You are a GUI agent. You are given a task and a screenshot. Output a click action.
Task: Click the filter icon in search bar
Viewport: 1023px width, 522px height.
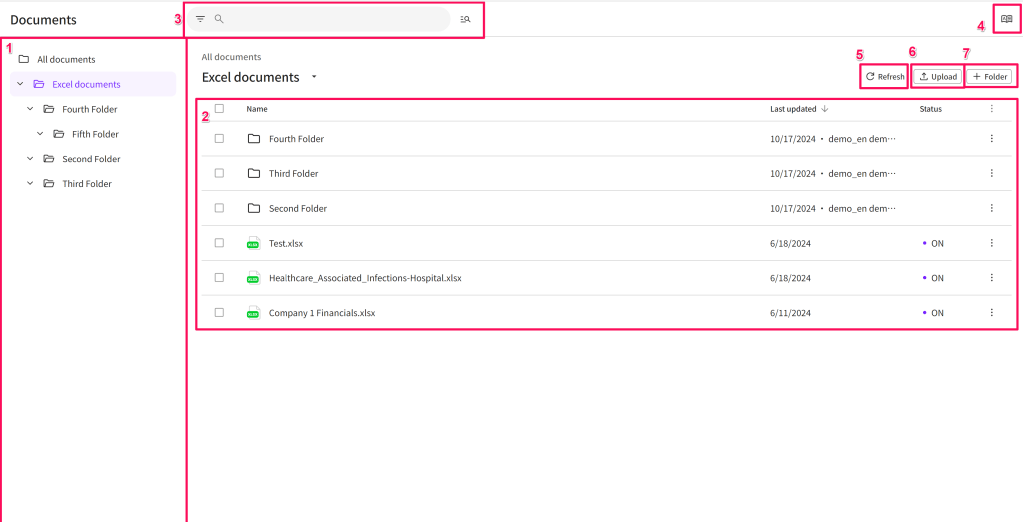(x=200, y=19)
